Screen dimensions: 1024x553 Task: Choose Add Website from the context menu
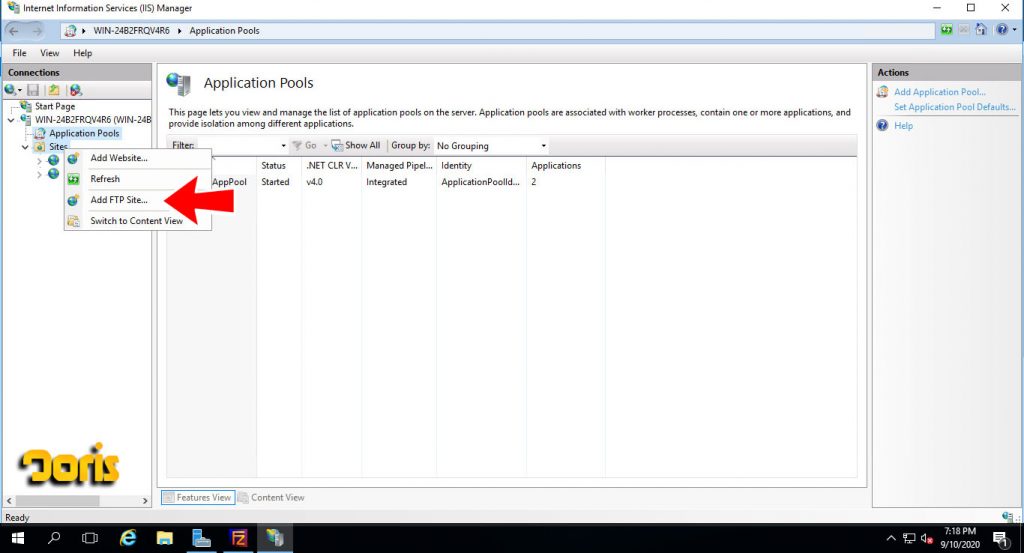point(138,158)
